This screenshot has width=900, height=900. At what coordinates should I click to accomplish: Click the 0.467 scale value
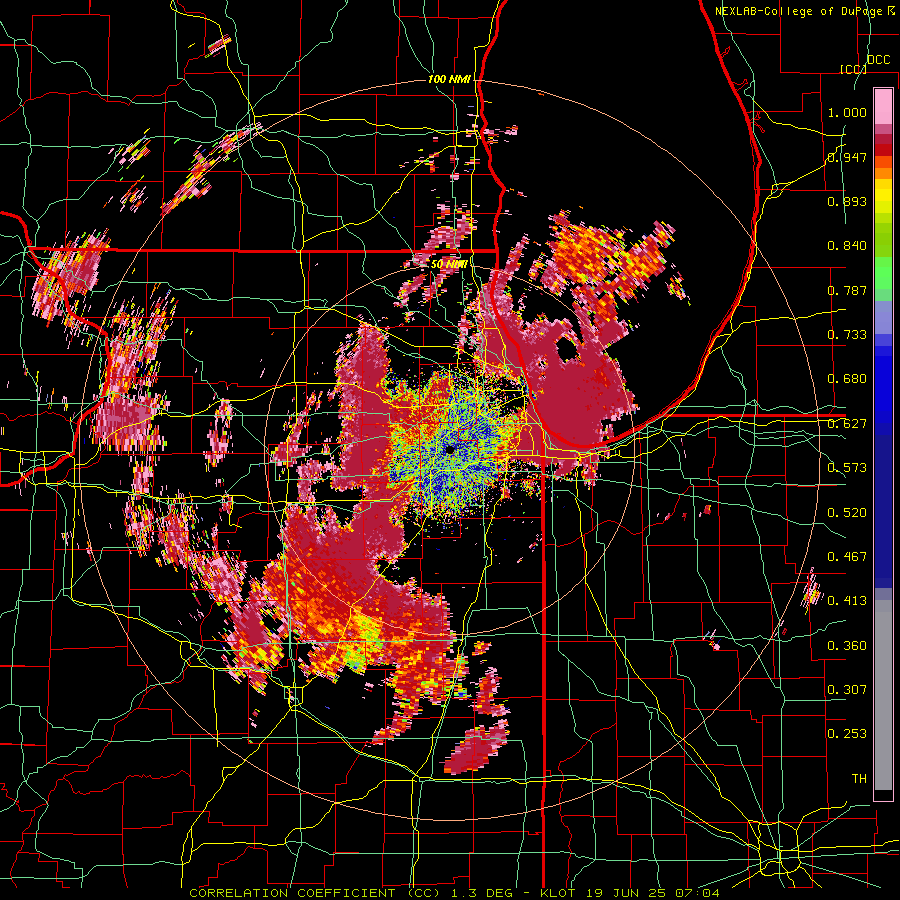pyautogui.click(x=847, y=557)
